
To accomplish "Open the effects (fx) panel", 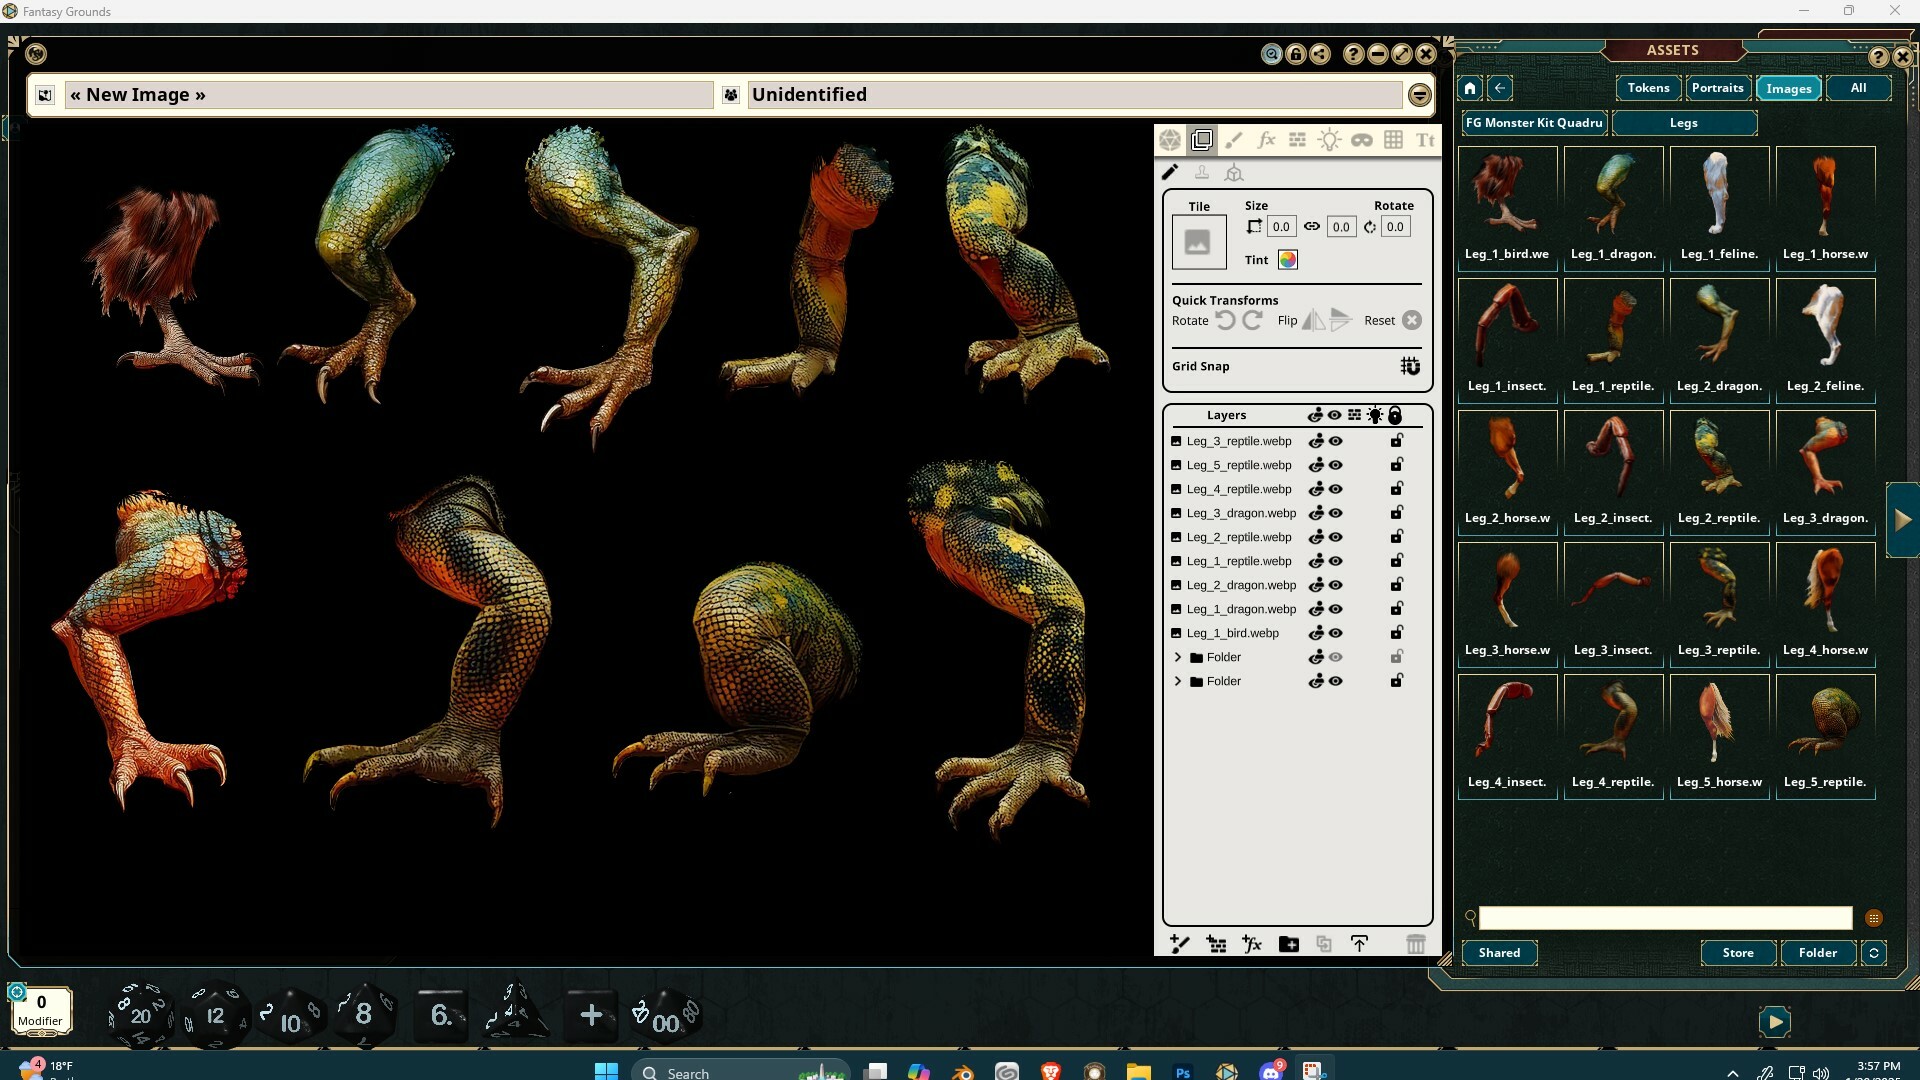I will [x=1267, y=140].
